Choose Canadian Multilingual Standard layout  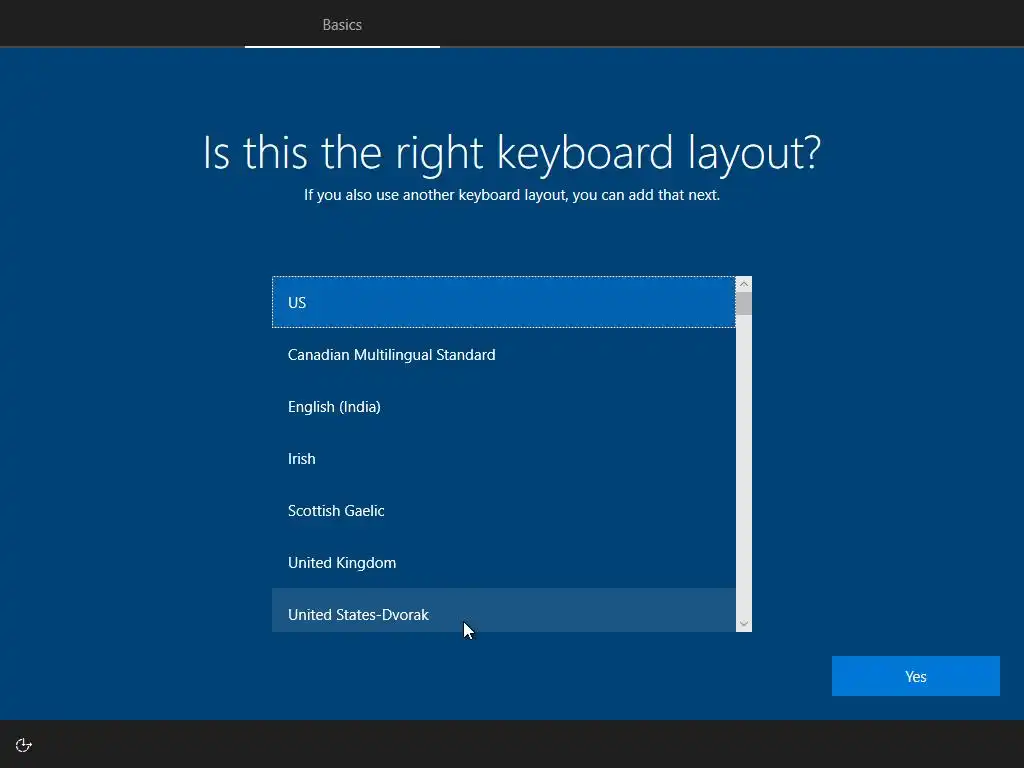point(504,355)
